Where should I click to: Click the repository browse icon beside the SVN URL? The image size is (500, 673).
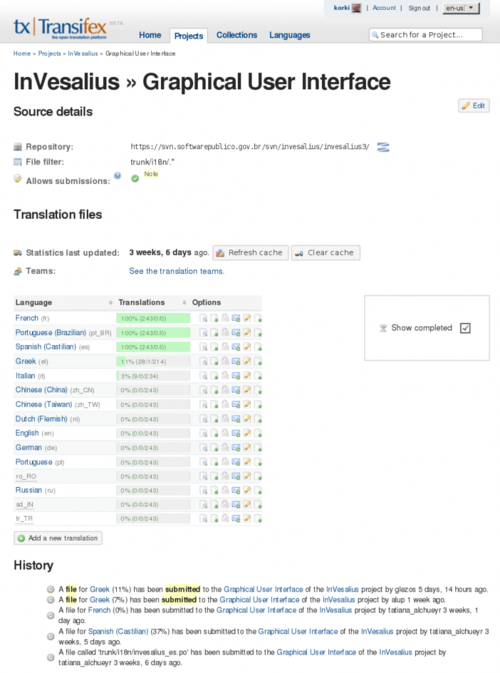point(383,147)
